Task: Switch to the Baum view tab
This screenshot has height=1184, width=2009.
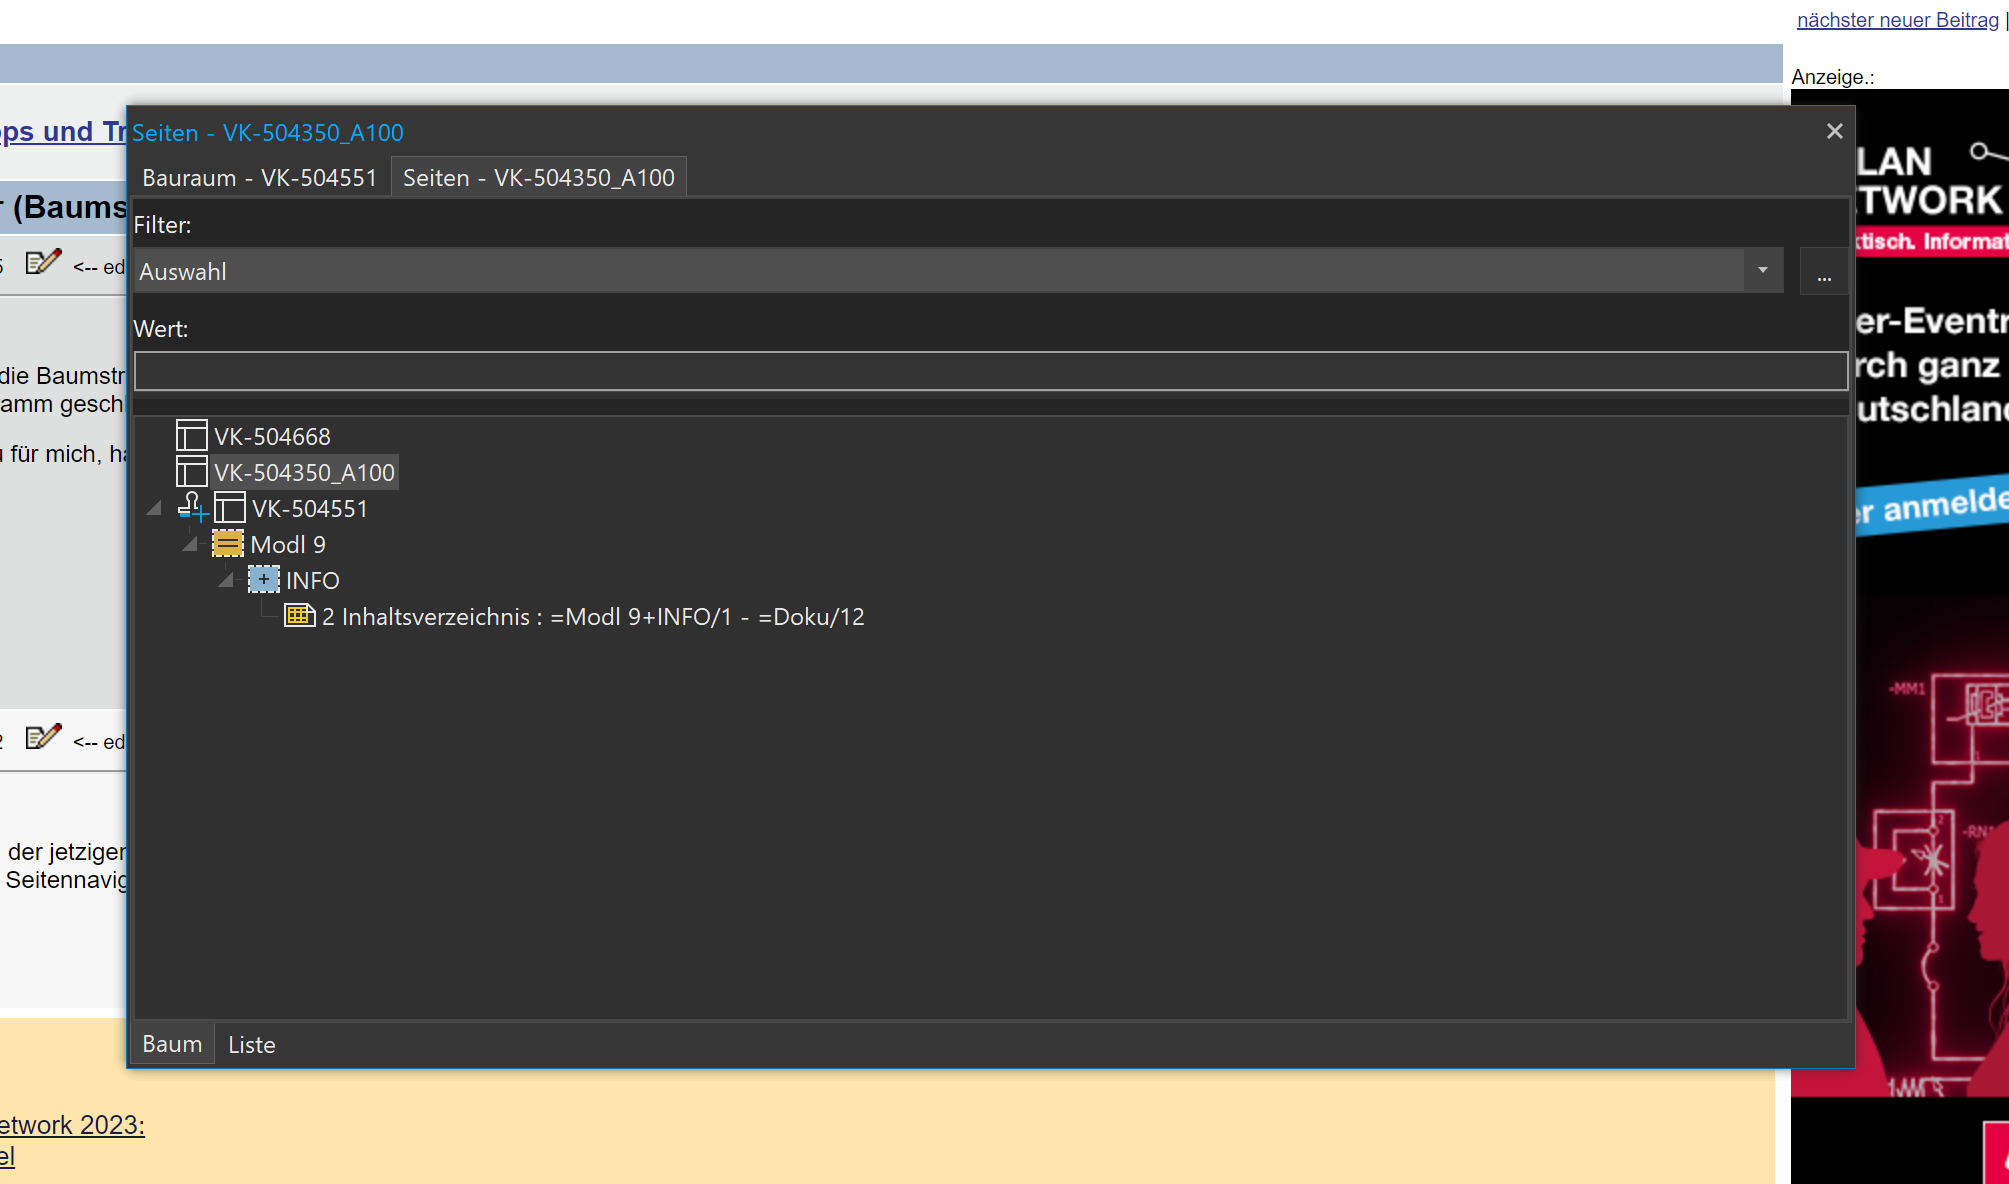Action: [x=172, y=1044]
